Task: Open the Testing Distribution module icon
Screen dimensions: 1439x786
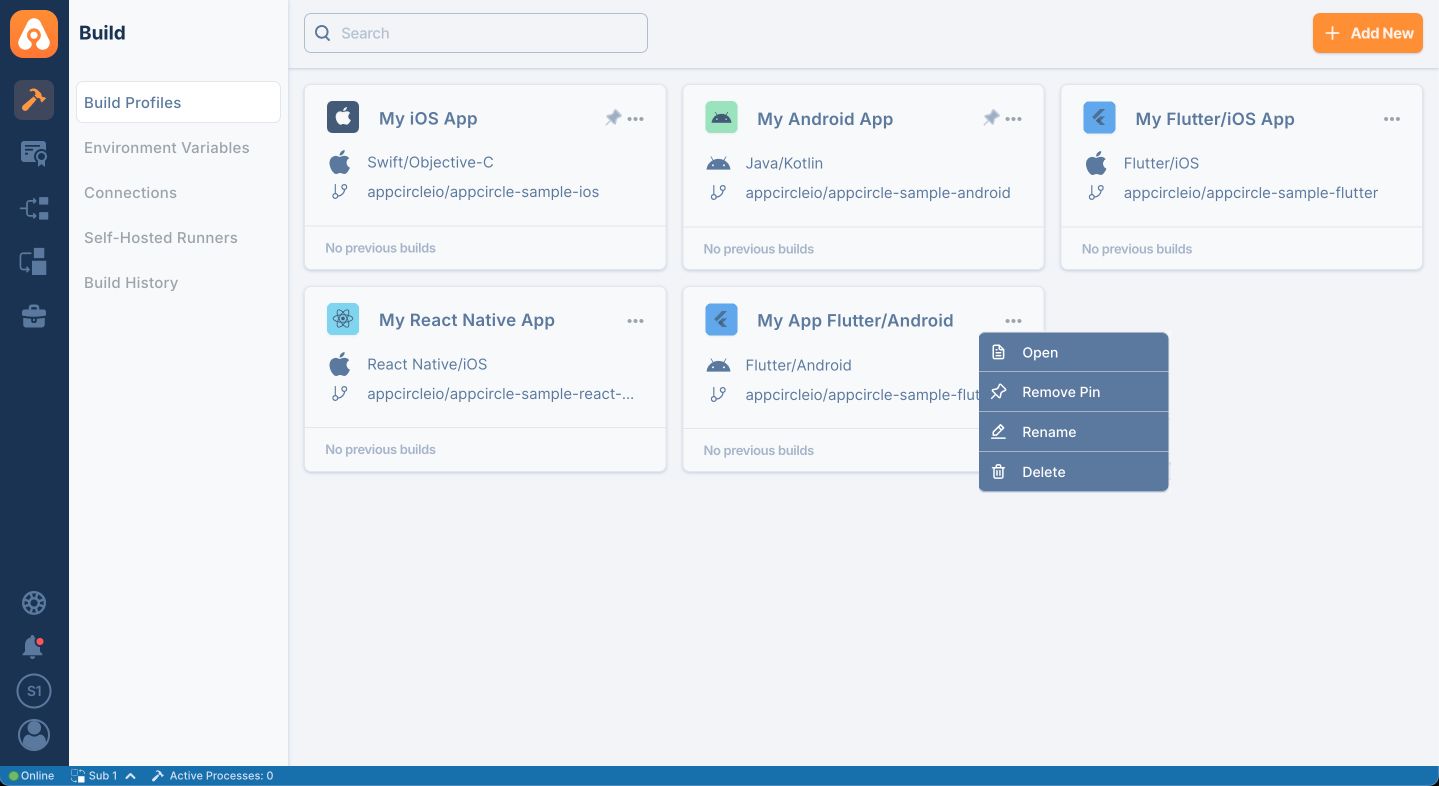Action: point(34,208)
